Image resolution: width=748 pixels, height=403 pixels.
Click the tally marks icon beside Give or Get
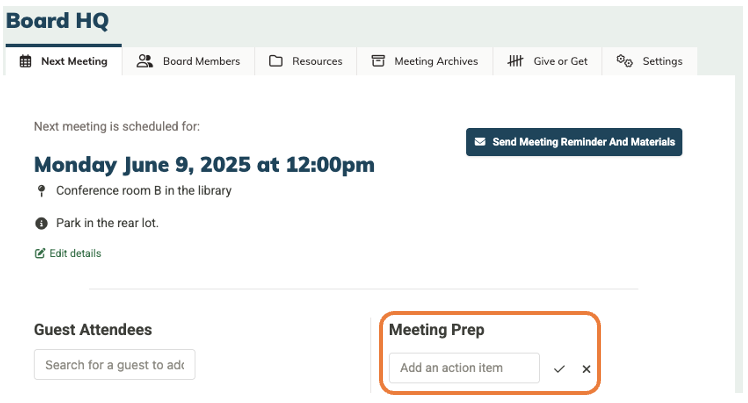[x=515, y=61]
